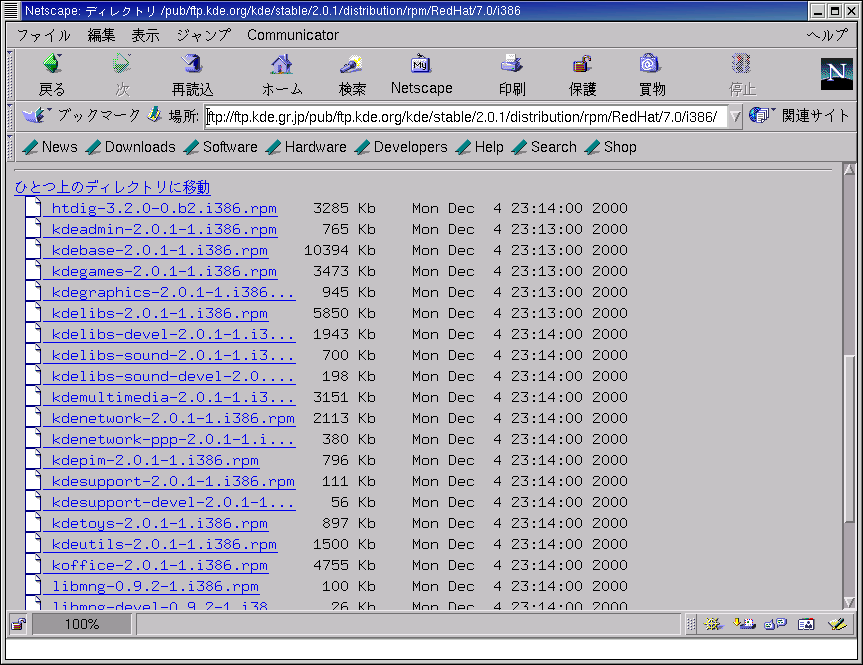
Task: Click the Back (戻る) toolbar icon
Action: tap(52, 64)
